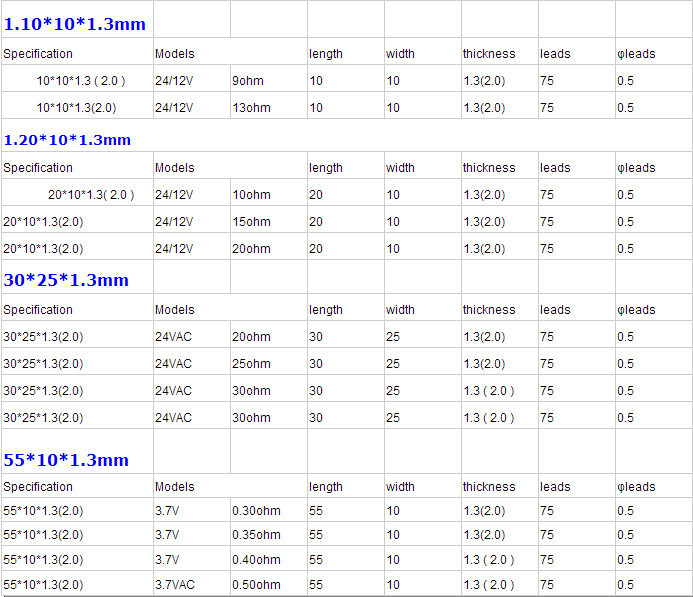Image resolution: width=693 pixels, height=597 pixels.
Task: Click "3.7V" in the 0.40ohm row
Action: pyautogui.click(x=167, y=560)
